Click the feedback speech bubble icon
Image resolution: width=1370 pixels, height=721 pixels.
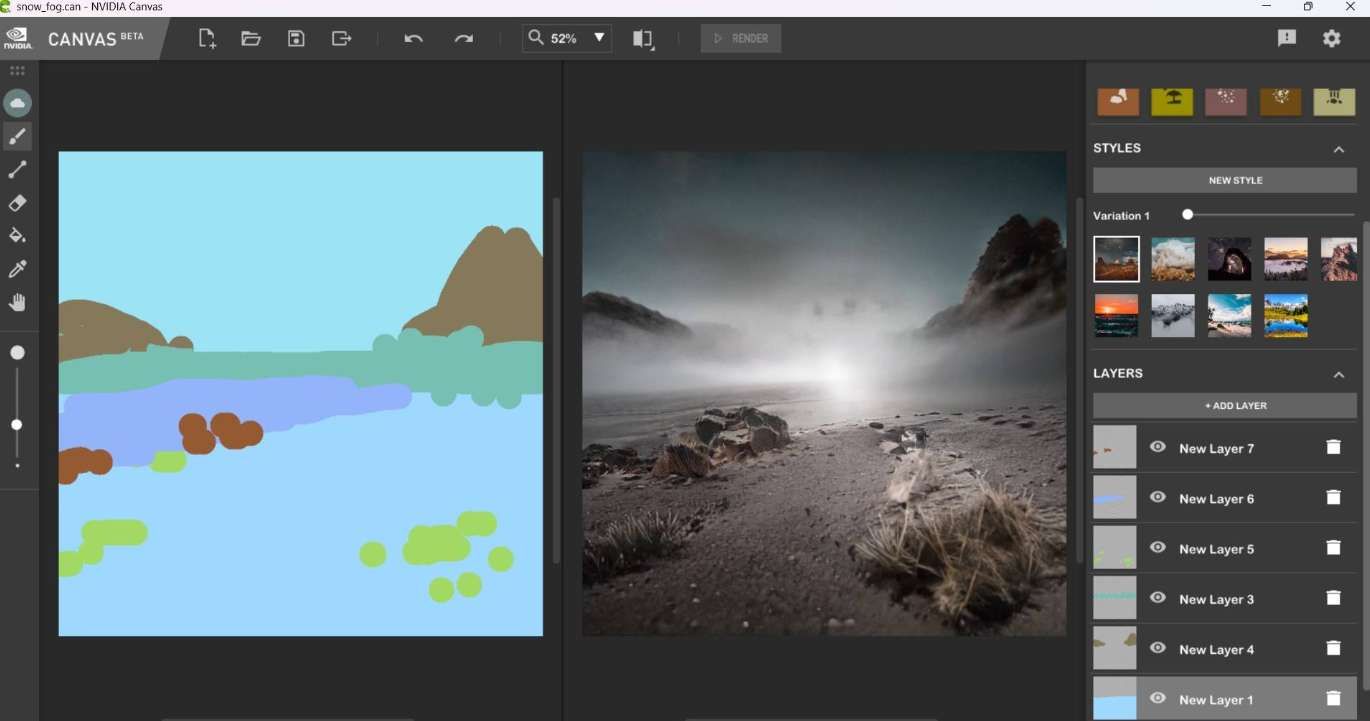(1286, 38)
